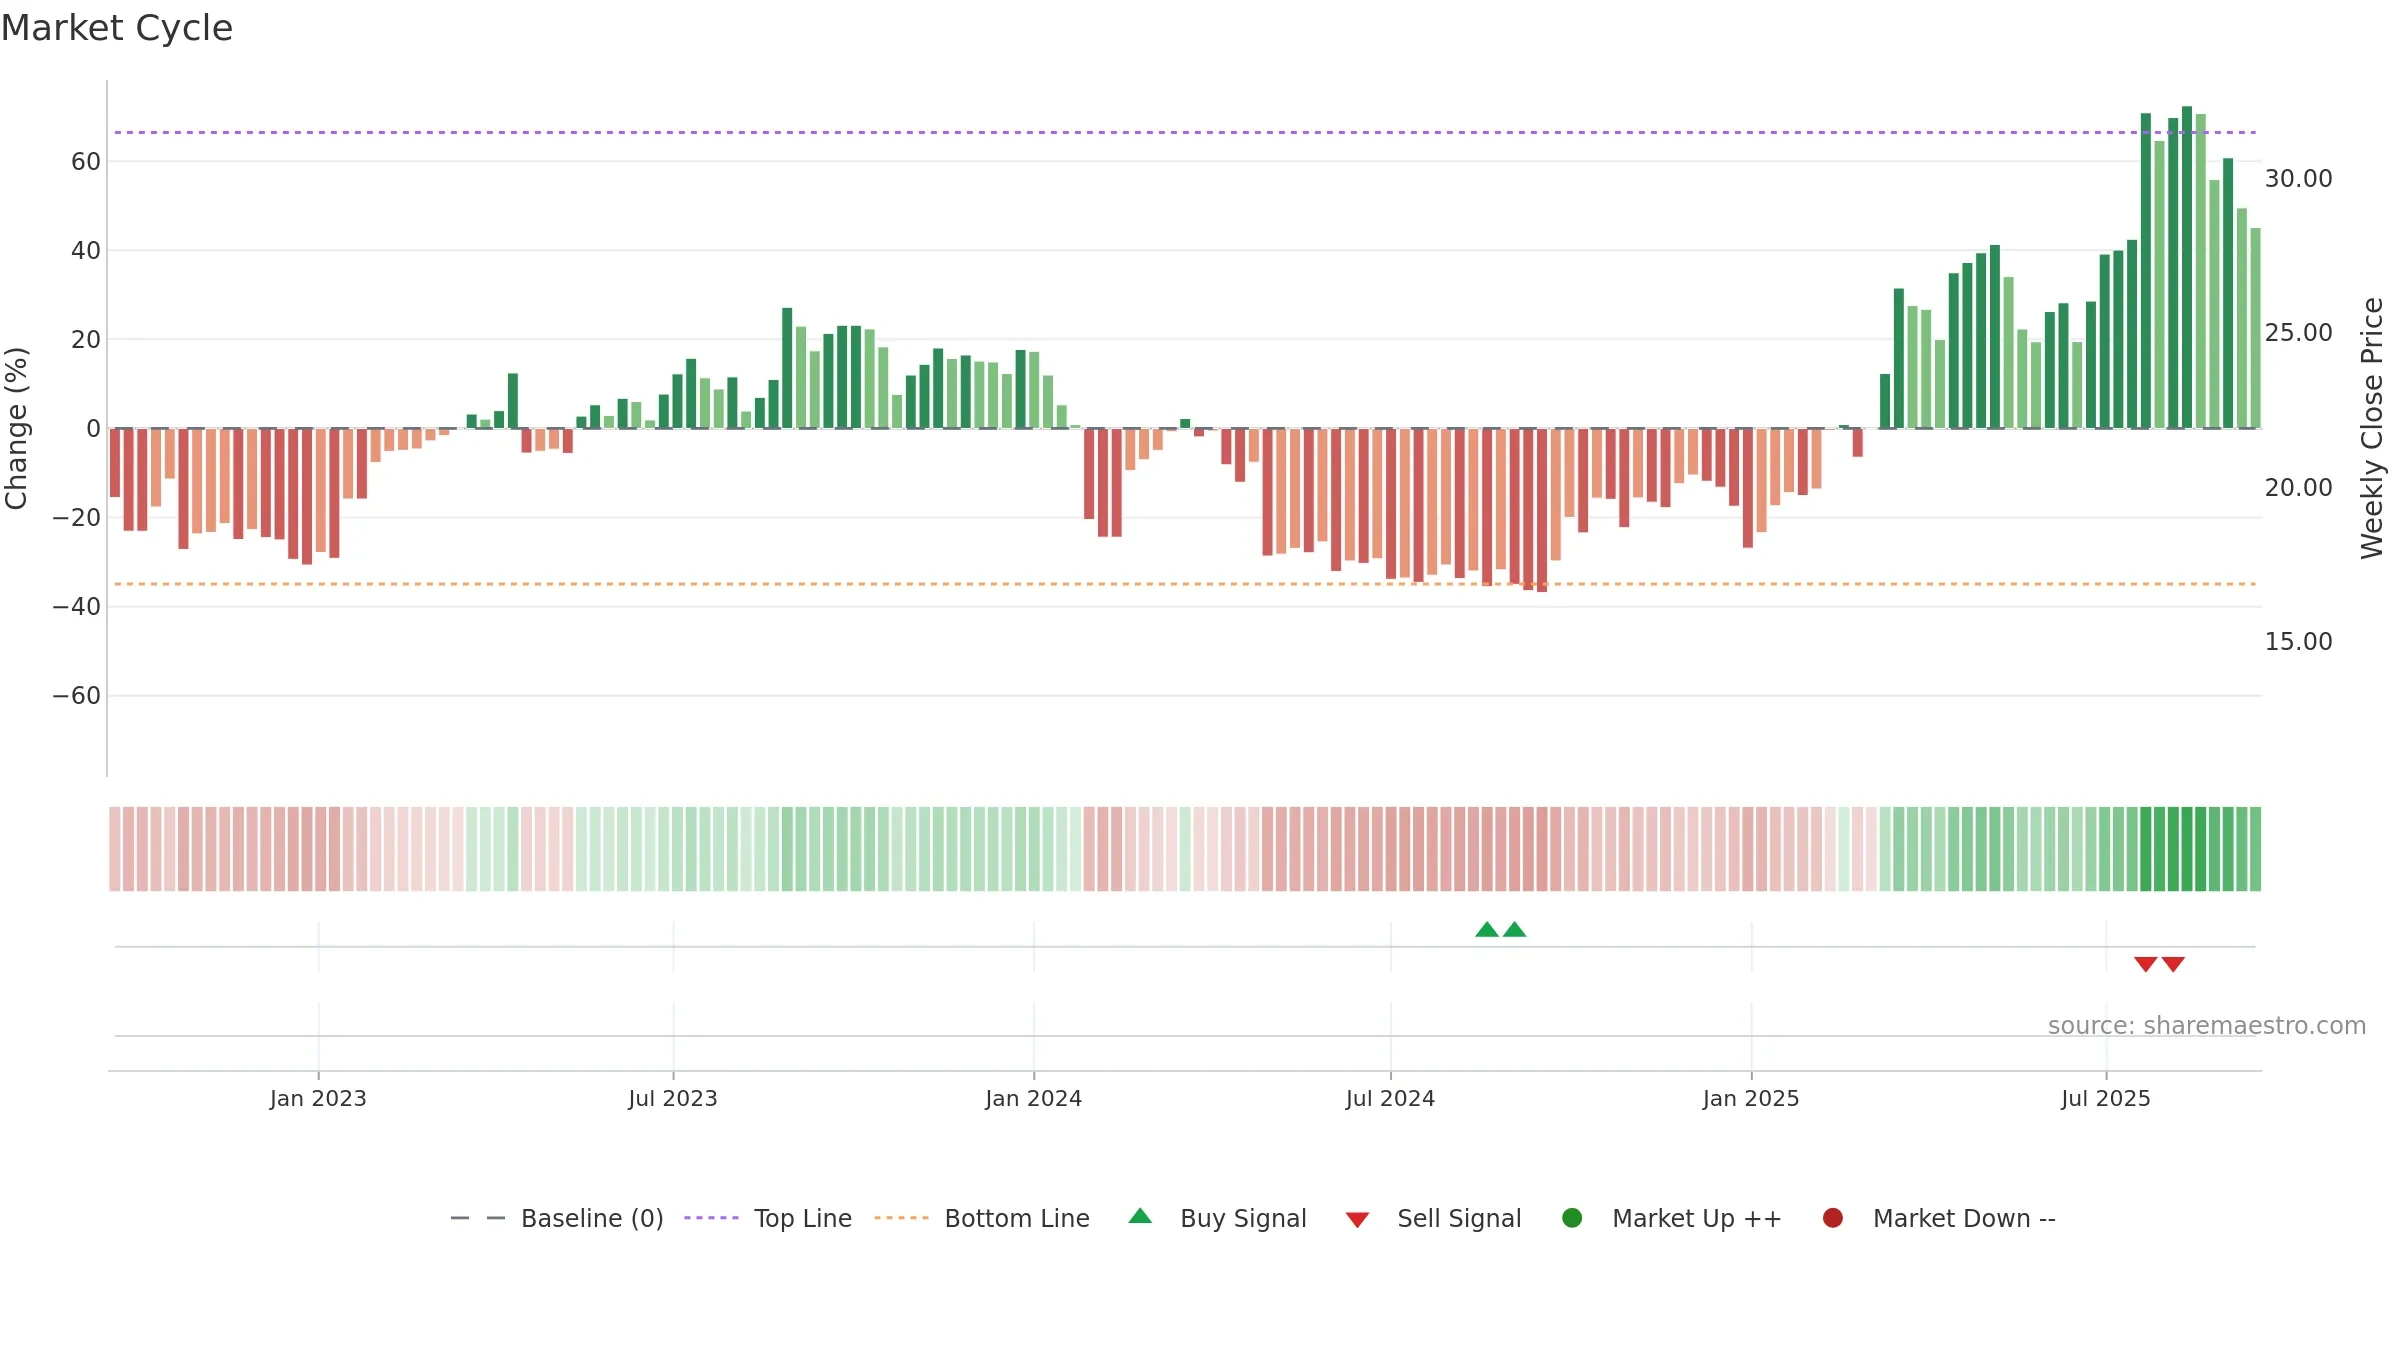The image size is (2400, 1350).
Task: Click the Jan 2025 axis label
Action: point(1751,1099)
